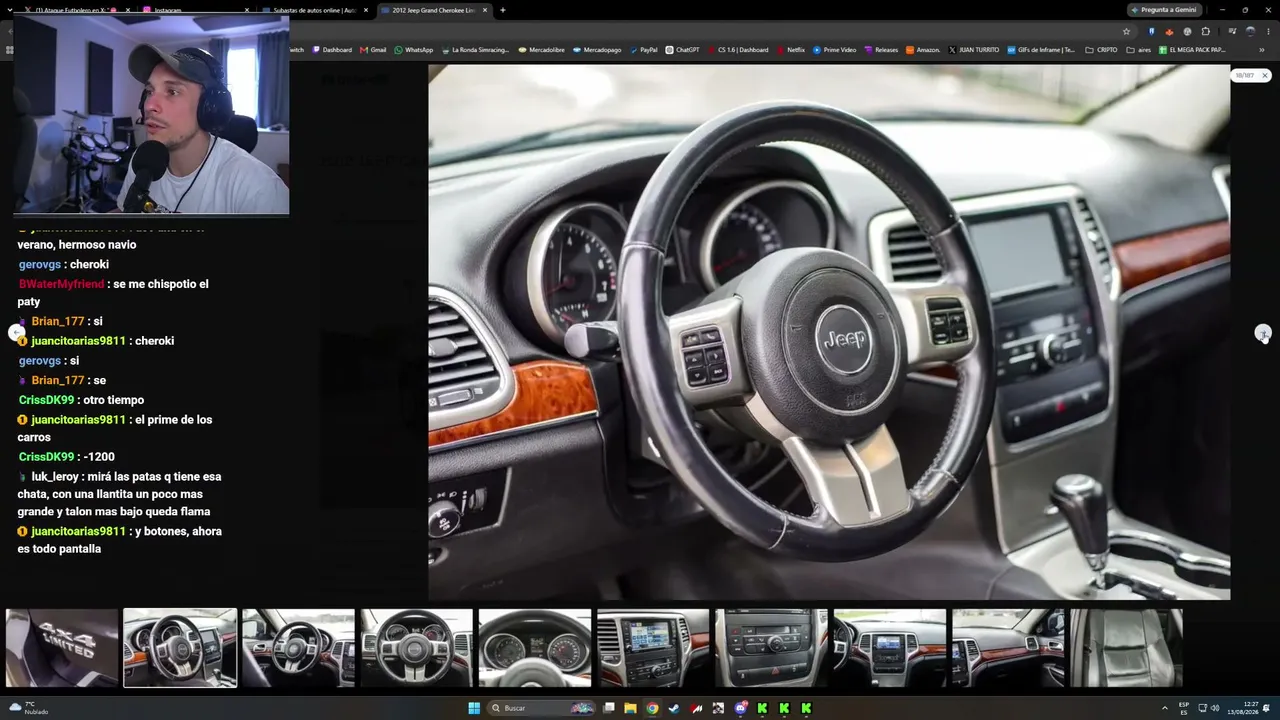Open the Mercadolibre bookmark

coord(542,50)
